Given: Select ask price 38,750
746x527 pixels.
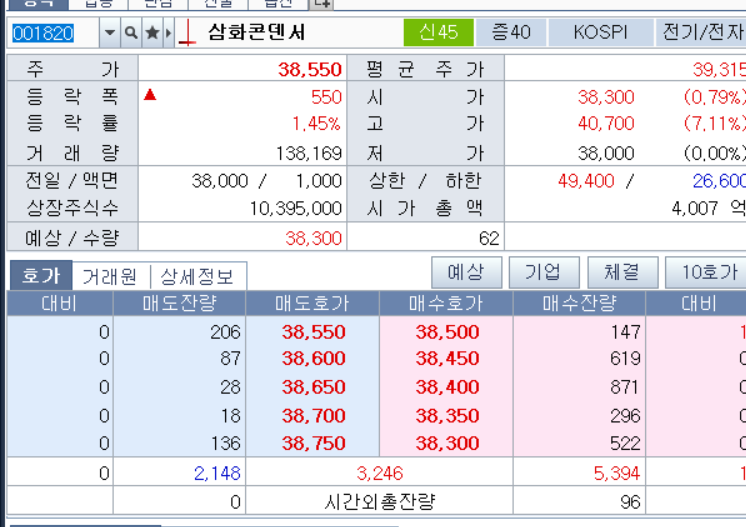Looking at the screenshot, I should [x=314, y=443].
